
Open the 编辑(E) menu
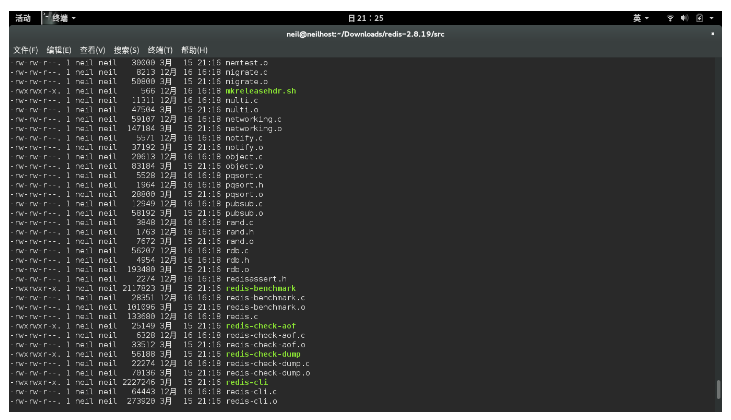(58, 50)
